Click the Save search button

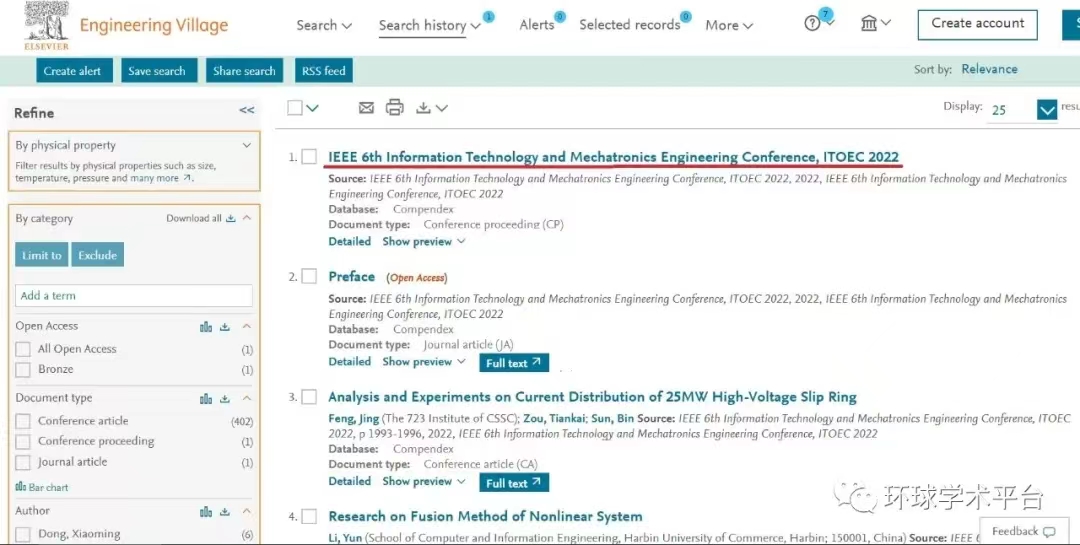pos(159,70)
